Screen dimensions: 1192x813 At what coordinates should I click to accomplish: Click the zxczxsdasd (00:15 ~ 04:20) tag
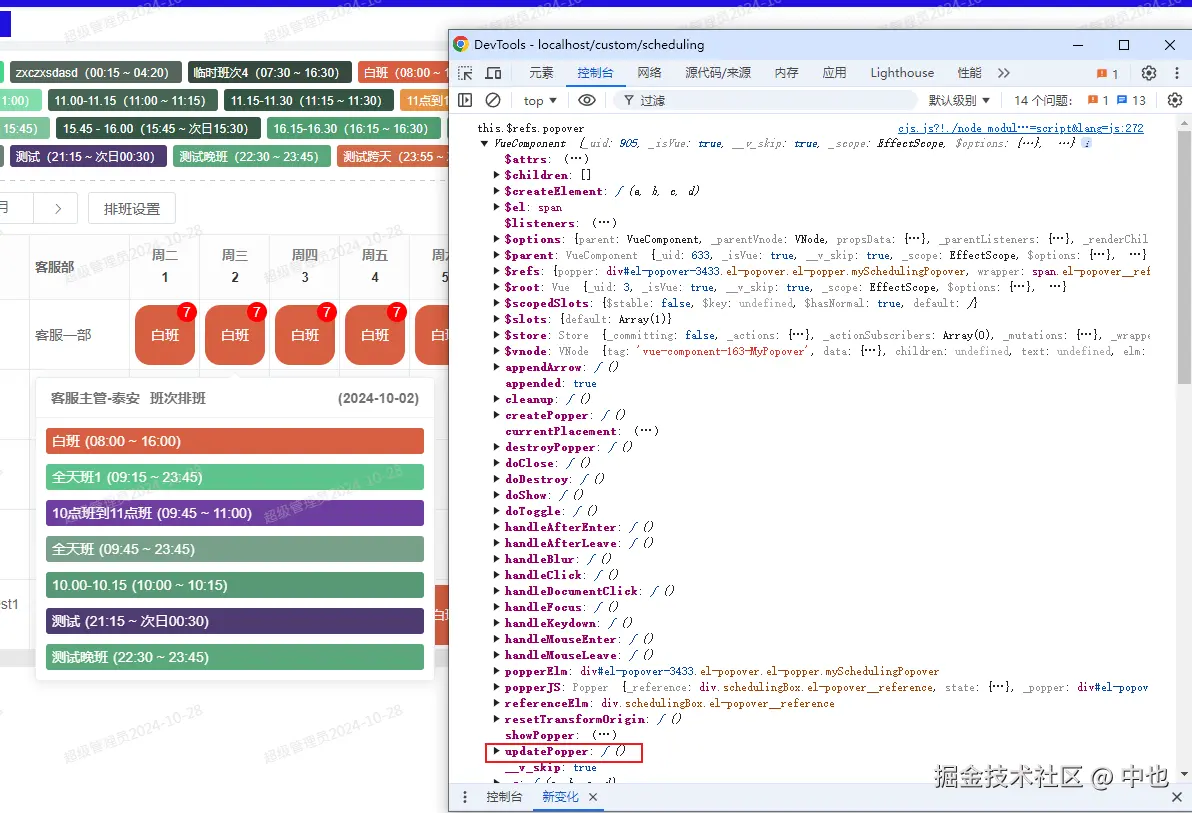tap(95, 73)
